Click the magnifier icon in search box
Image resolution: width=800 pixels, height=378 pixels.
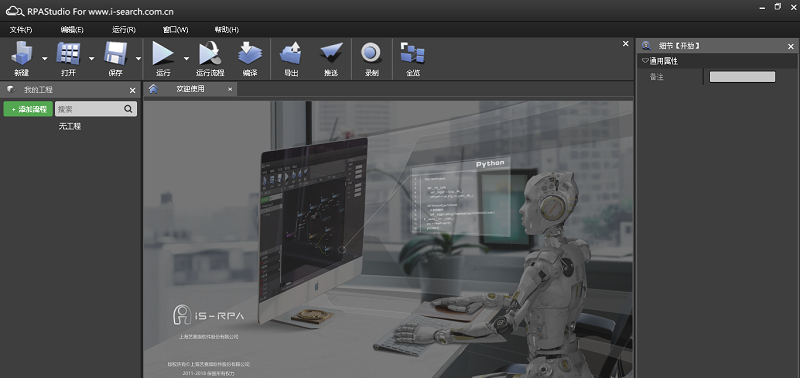coord(128,109)
